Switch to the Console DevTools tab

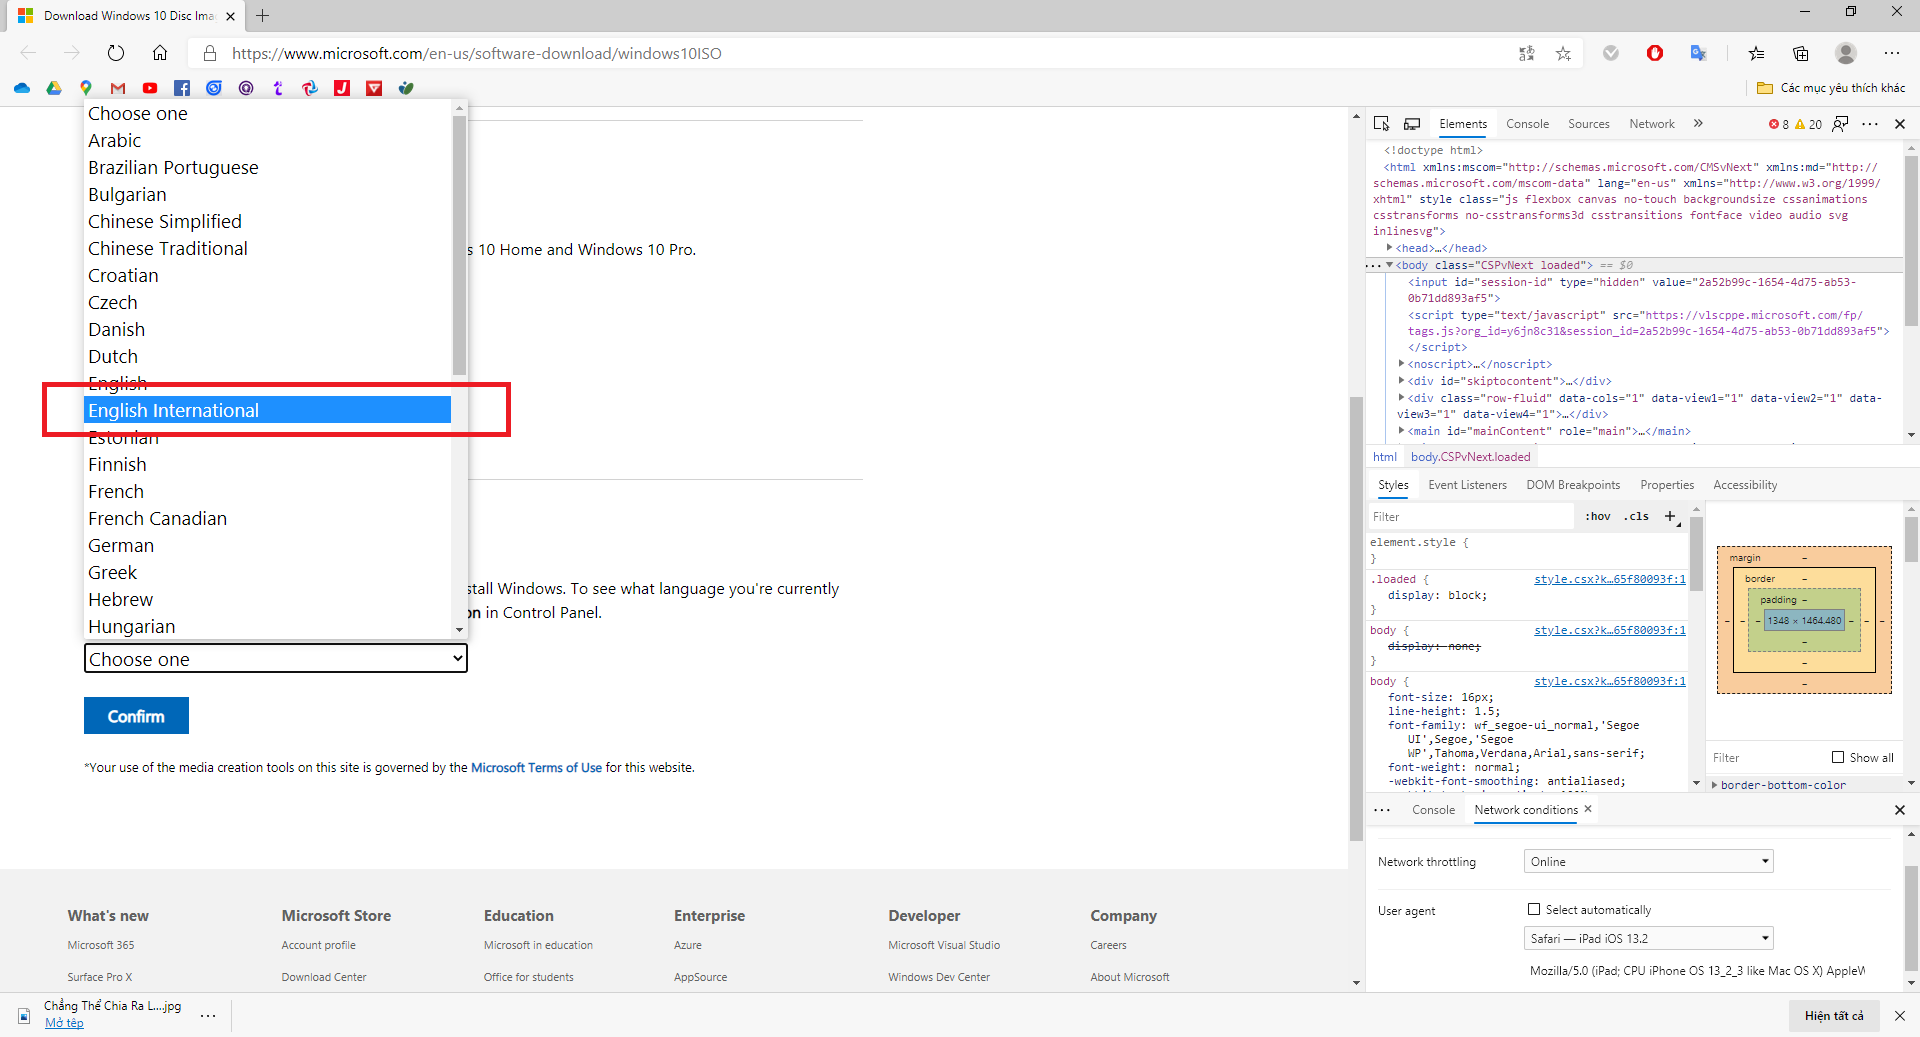(x=1527, y=124)
